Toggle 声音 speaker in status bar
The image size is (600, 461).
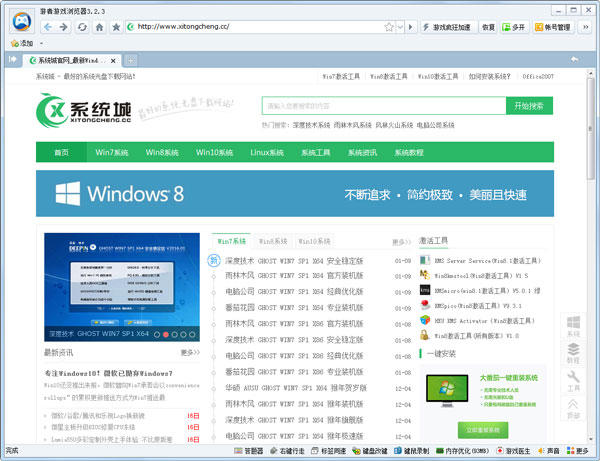point(548,451)
